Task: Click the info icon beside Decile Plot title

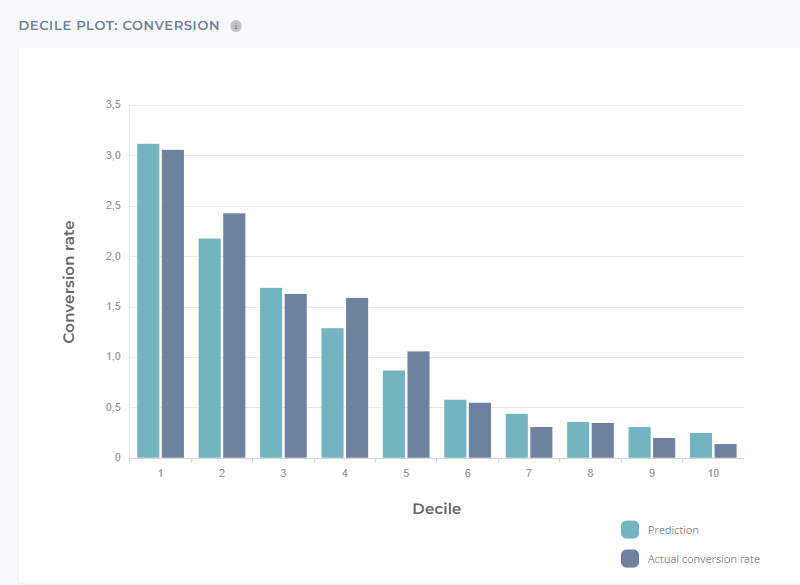Action: tap(236, 26)
